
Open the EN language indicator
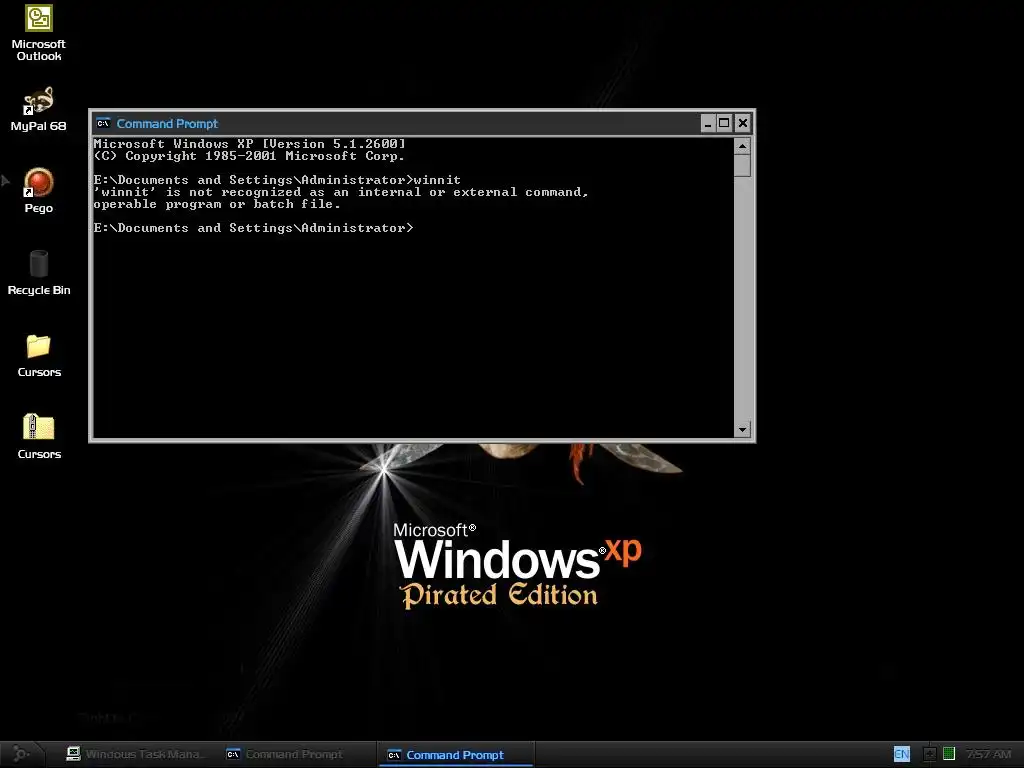point(901,754)
